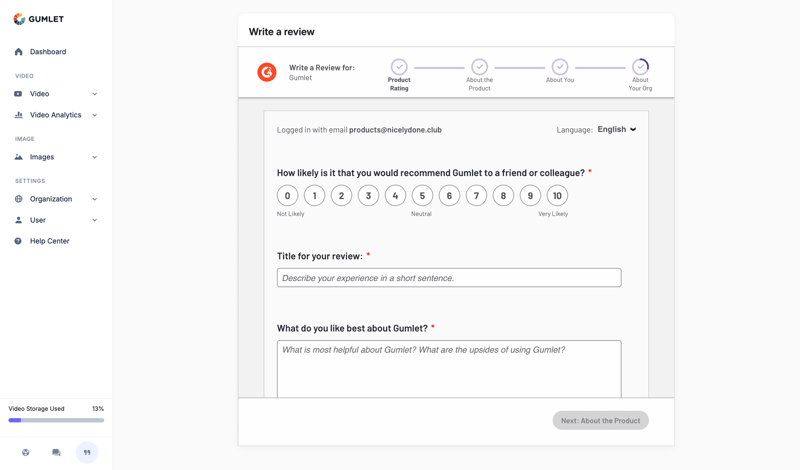The height and width of the screenshot is (470, 800).
Task: Click the Video camera icon
Action: (x=18, y=94)
